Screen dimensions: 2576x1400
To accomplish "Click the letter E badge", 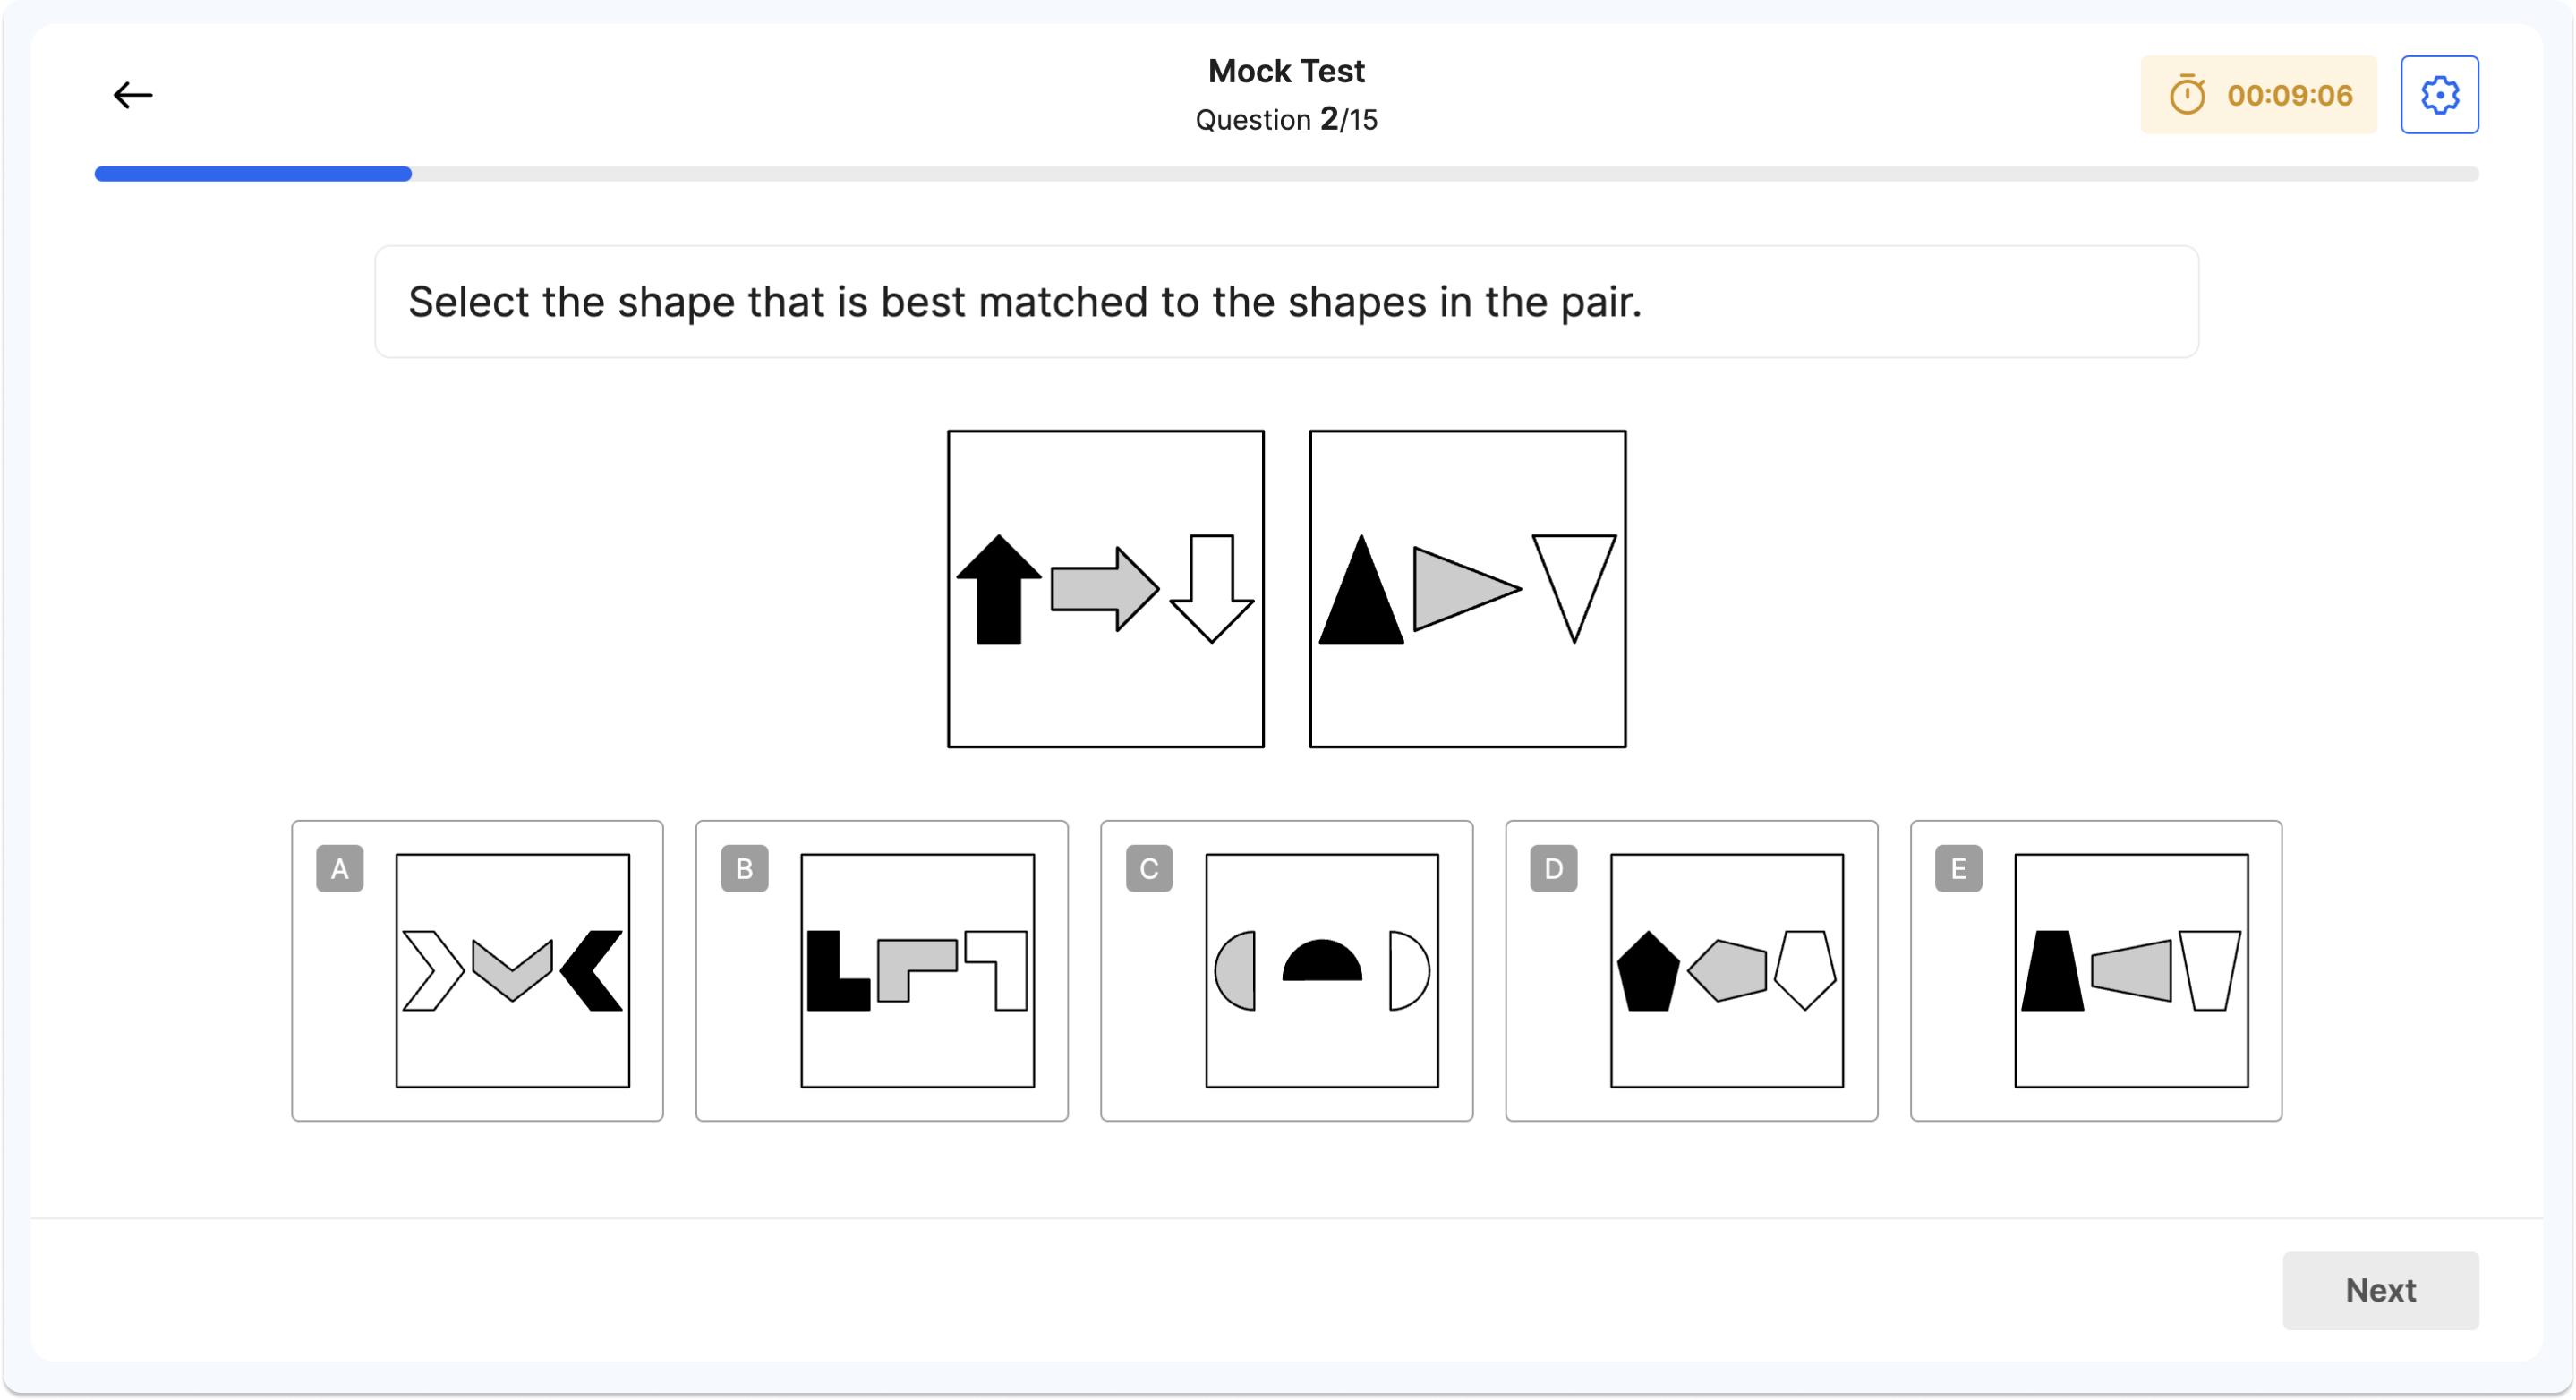I will 1957,868.
